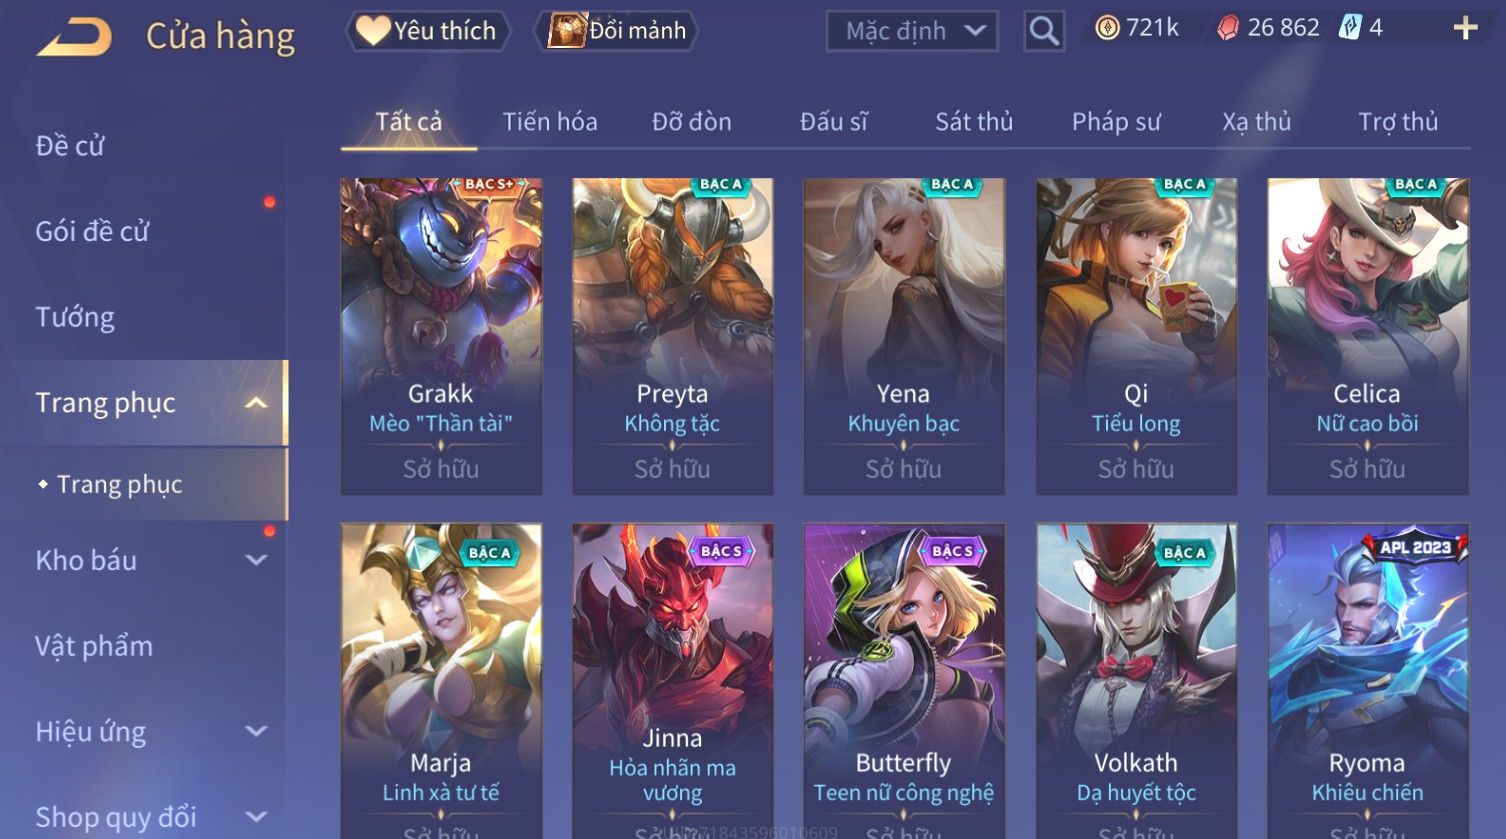Tap the blue ticket currency icon
1506x839 pixels.
[x=1350, y=28]
